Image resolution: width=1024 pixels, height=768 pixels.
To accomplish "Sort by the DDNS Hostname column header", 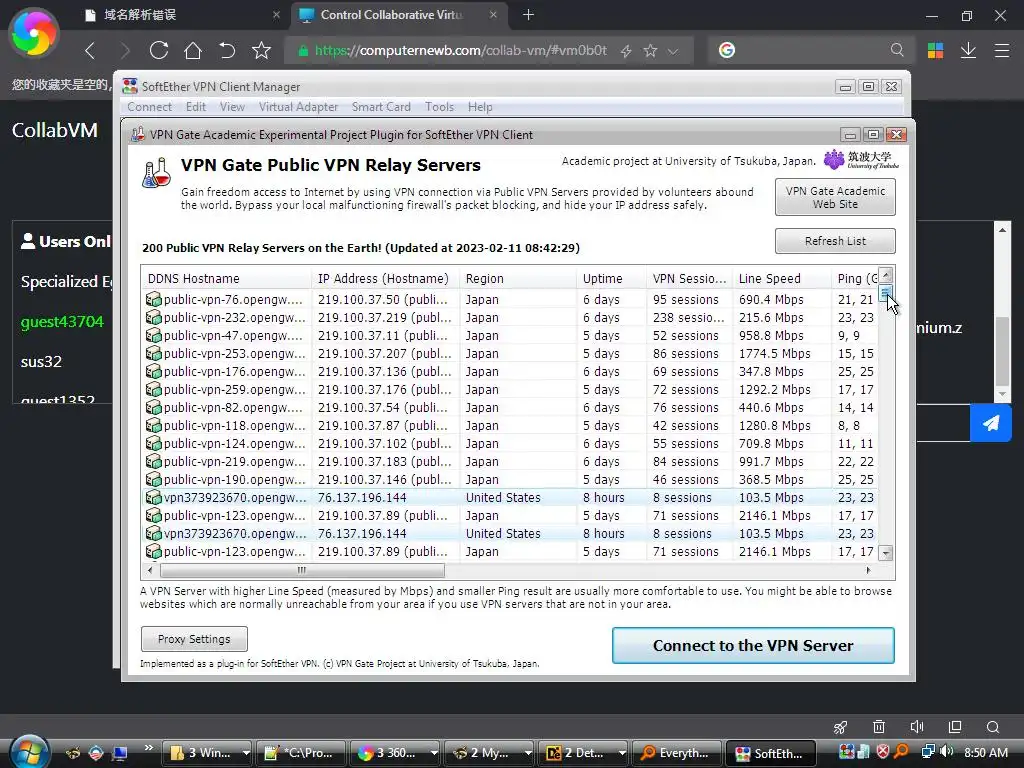I will 226,279.
